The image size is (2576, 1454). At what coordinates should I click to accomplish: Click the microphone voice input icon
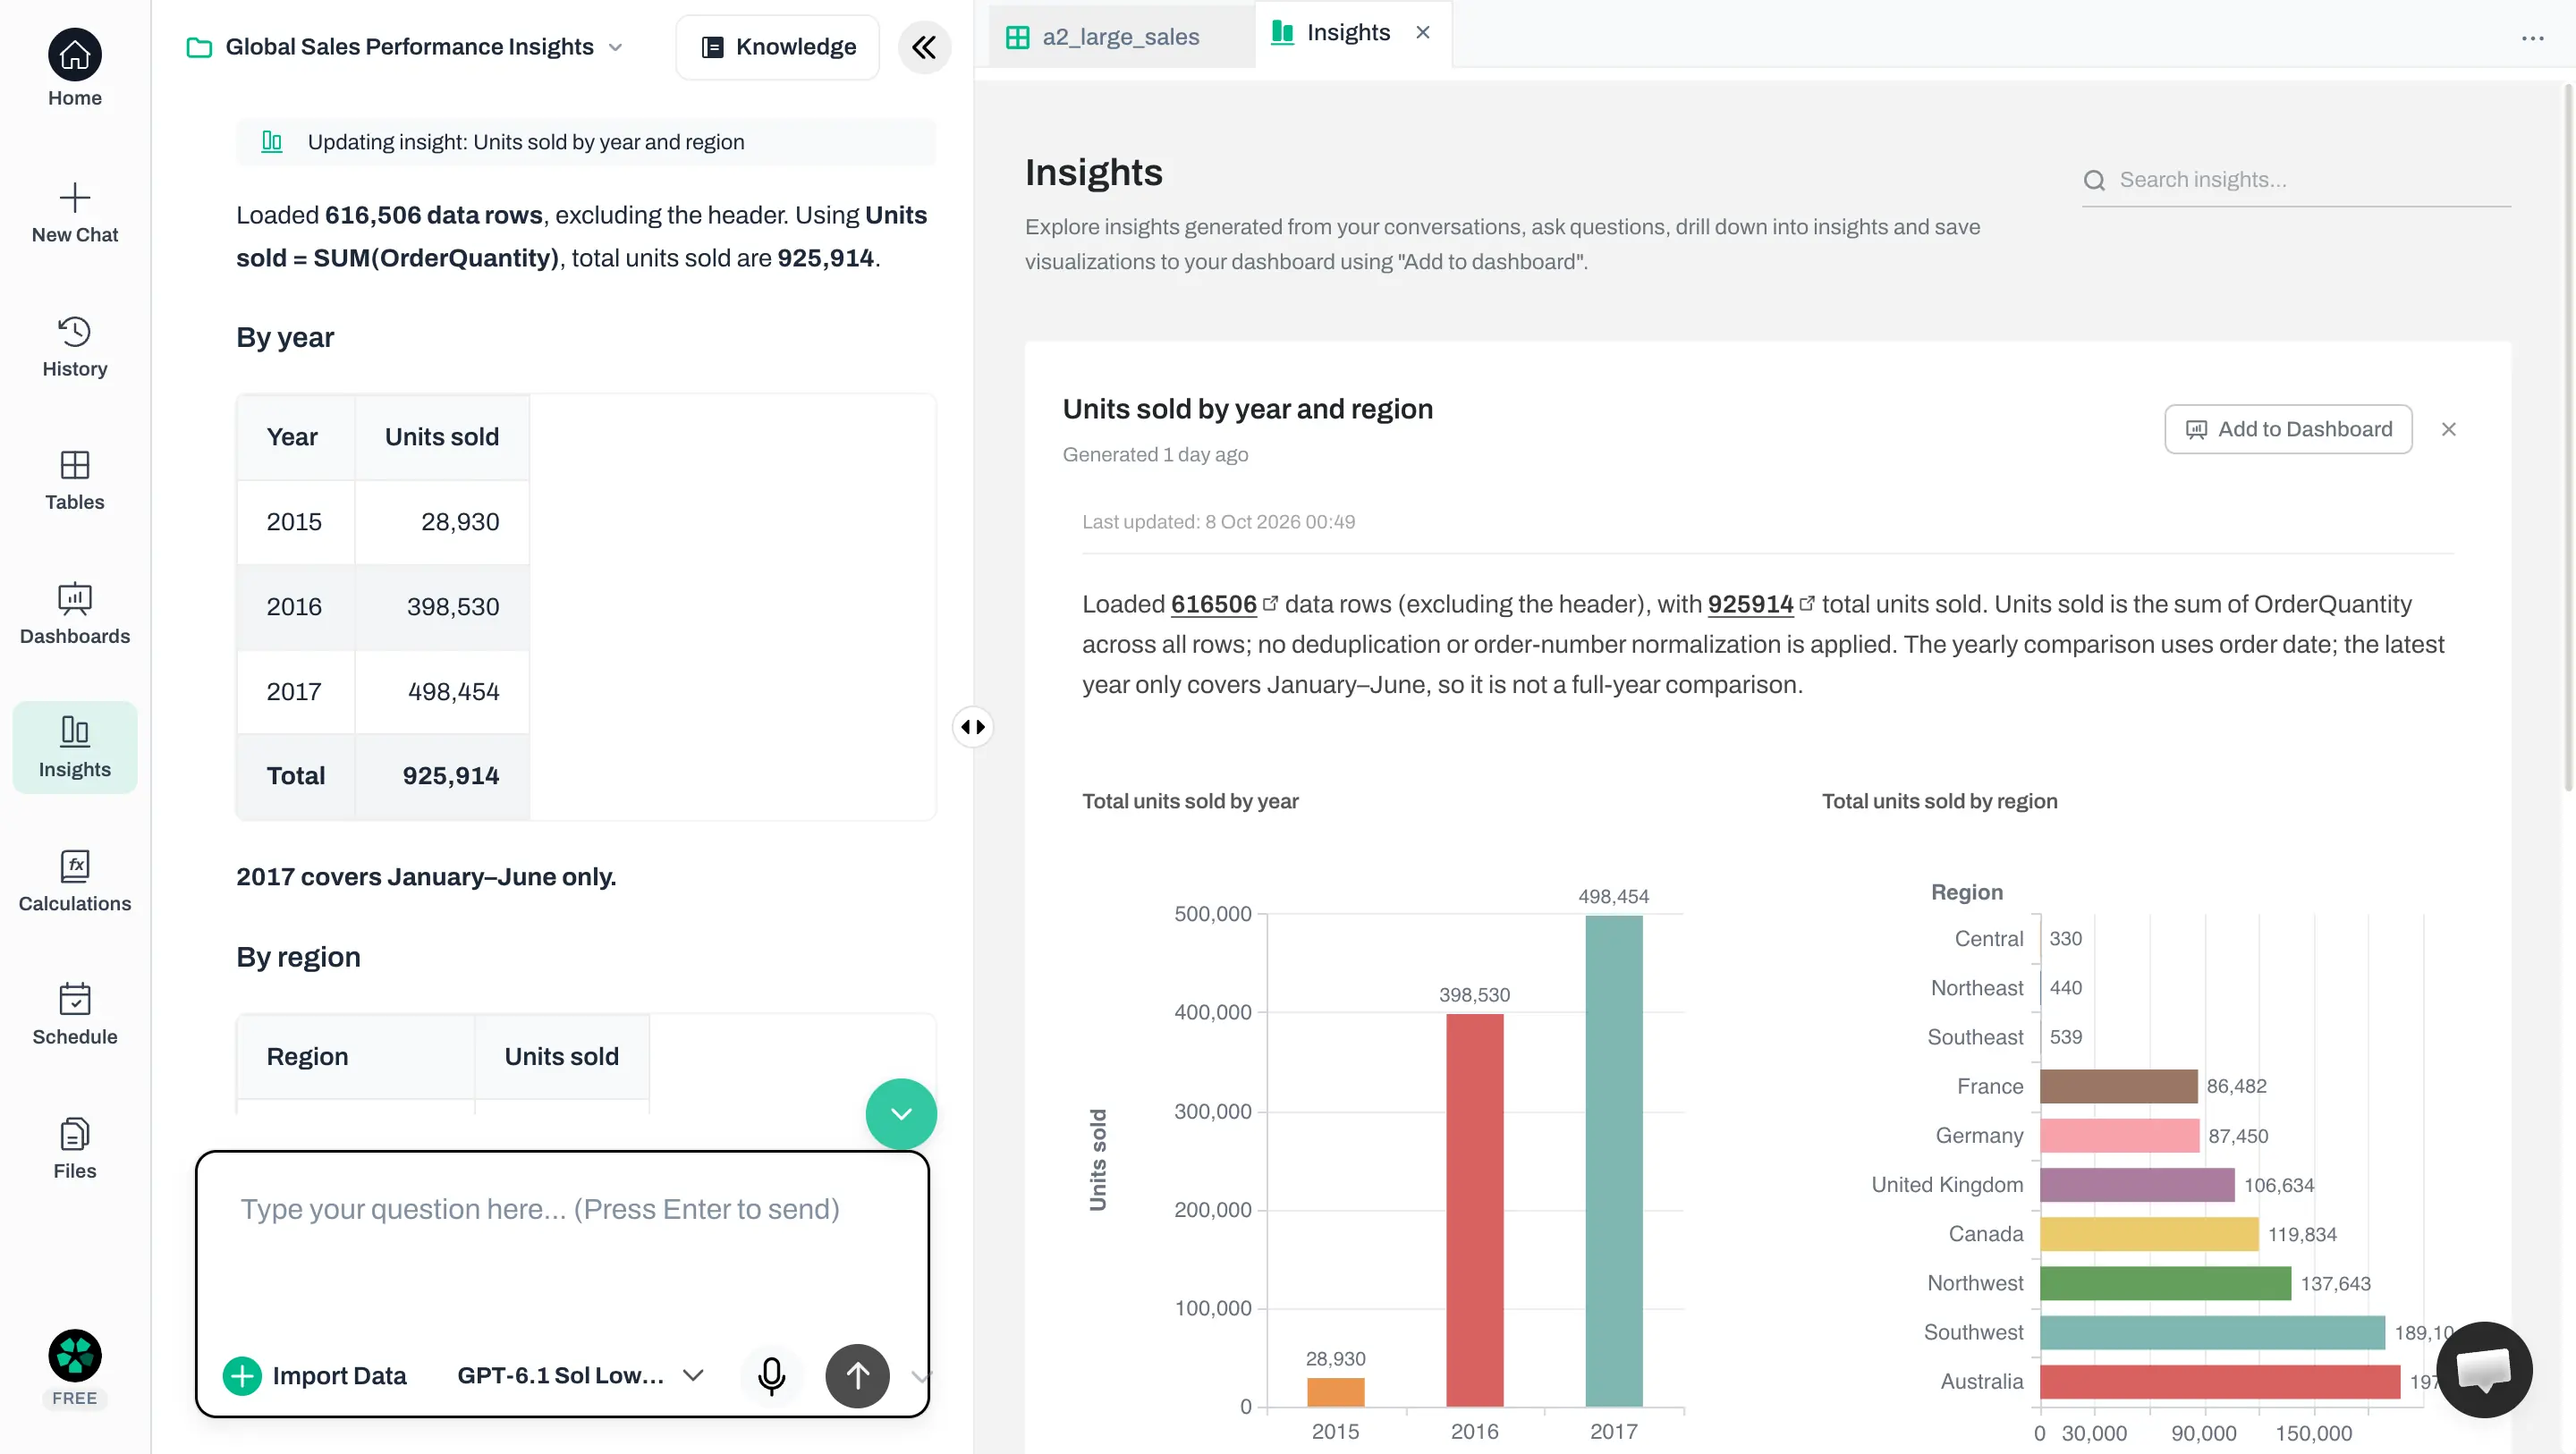pyautogui.click(x=771, y=1376)
